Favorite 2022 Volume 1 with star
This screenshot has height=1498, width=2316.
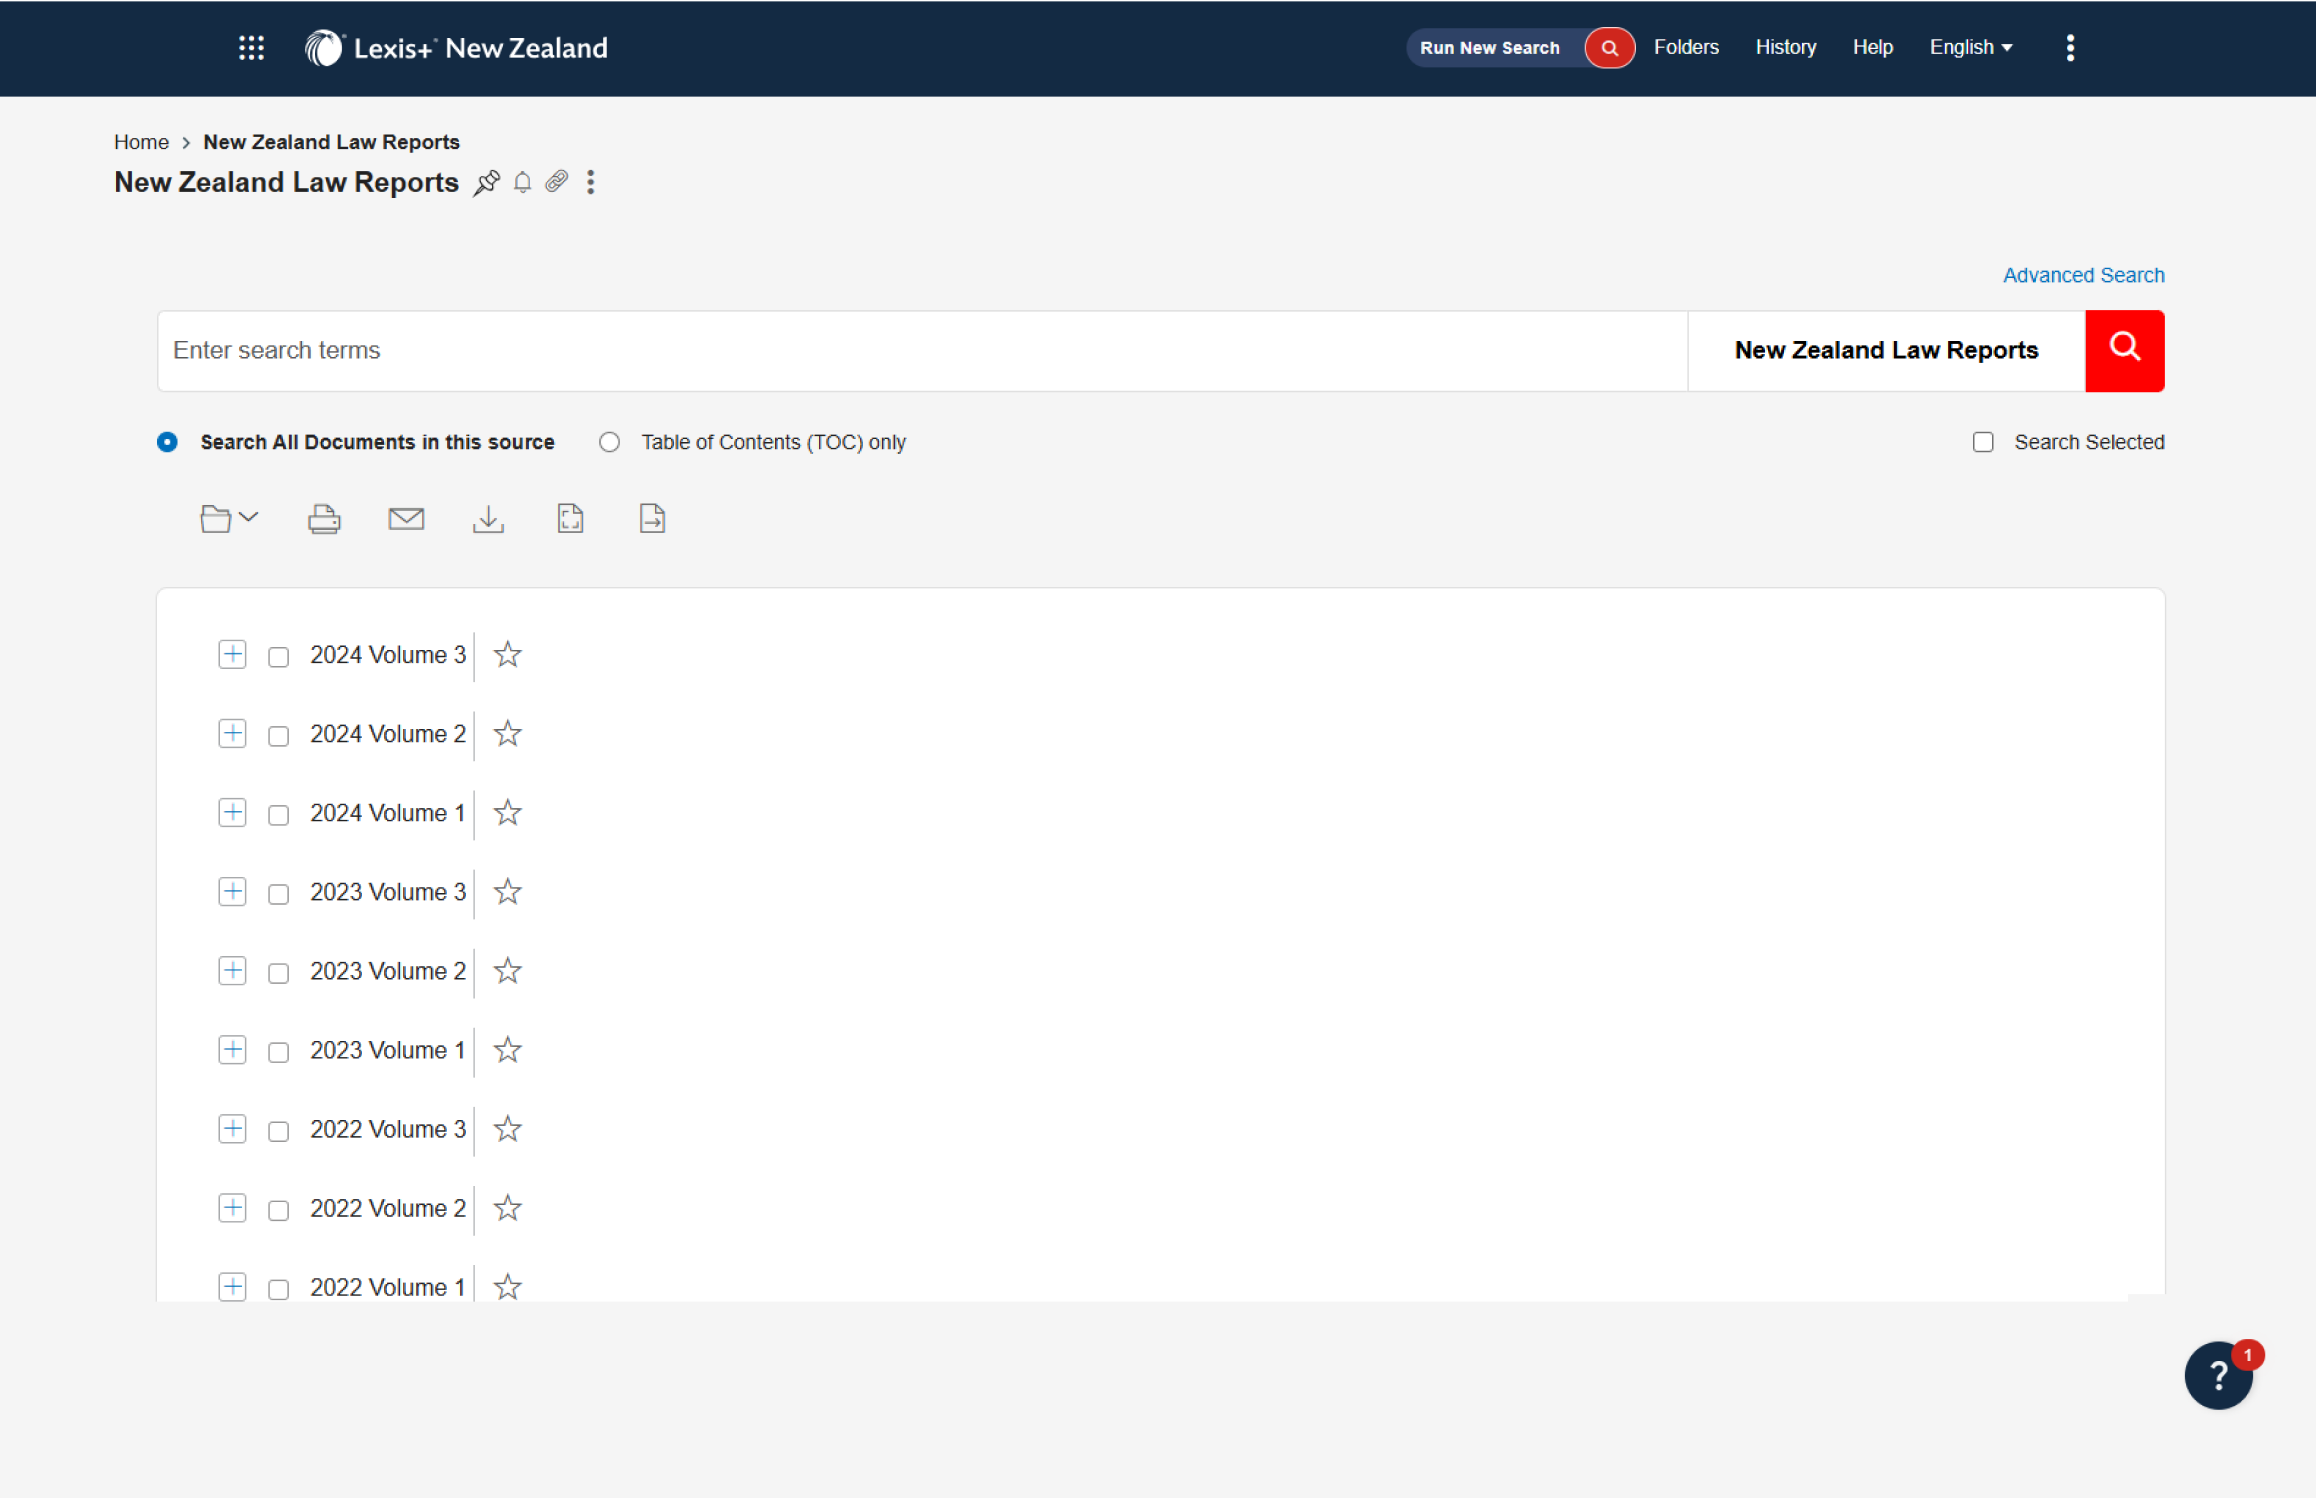click(x=508, y=1286)
